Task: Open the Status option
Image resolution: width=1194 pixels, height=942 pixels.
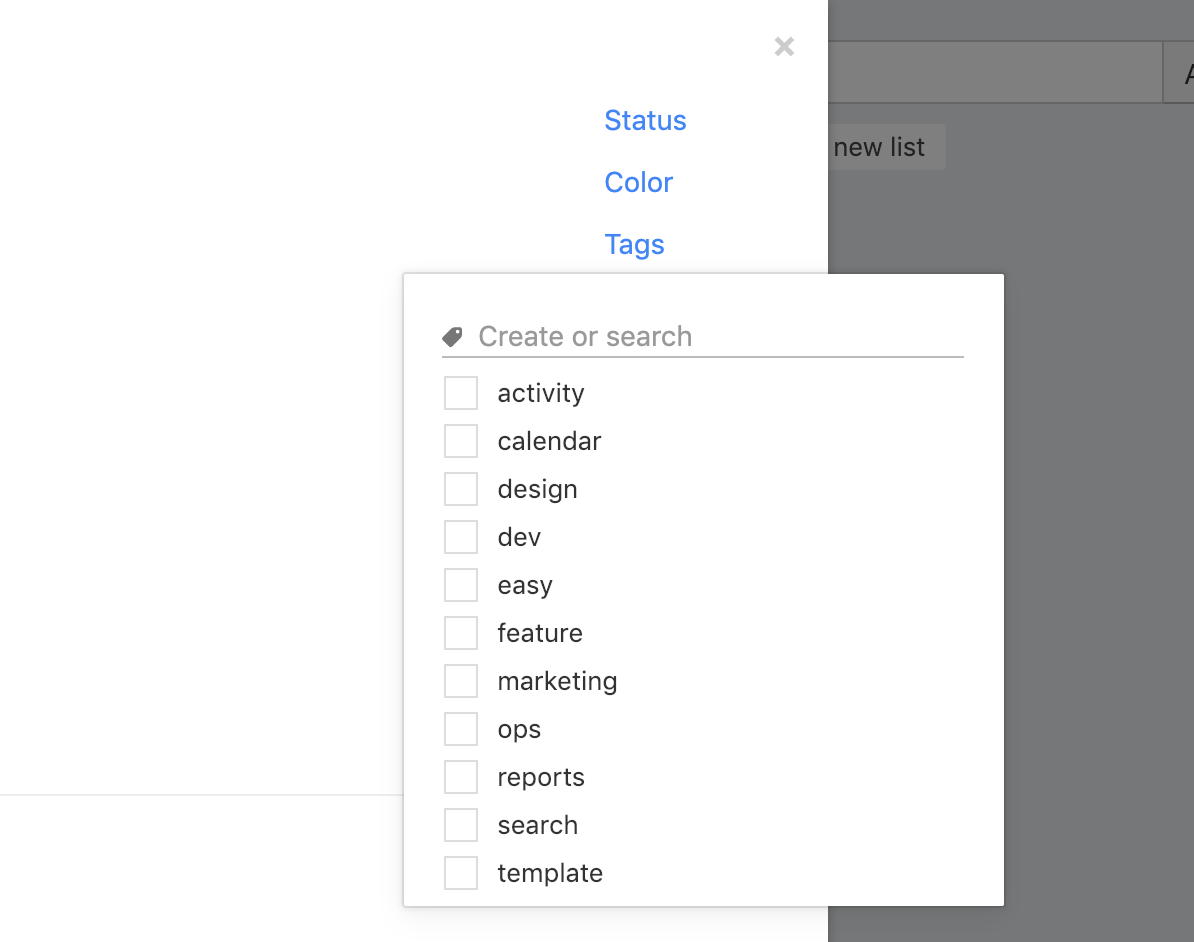Action: click(645, 120)
